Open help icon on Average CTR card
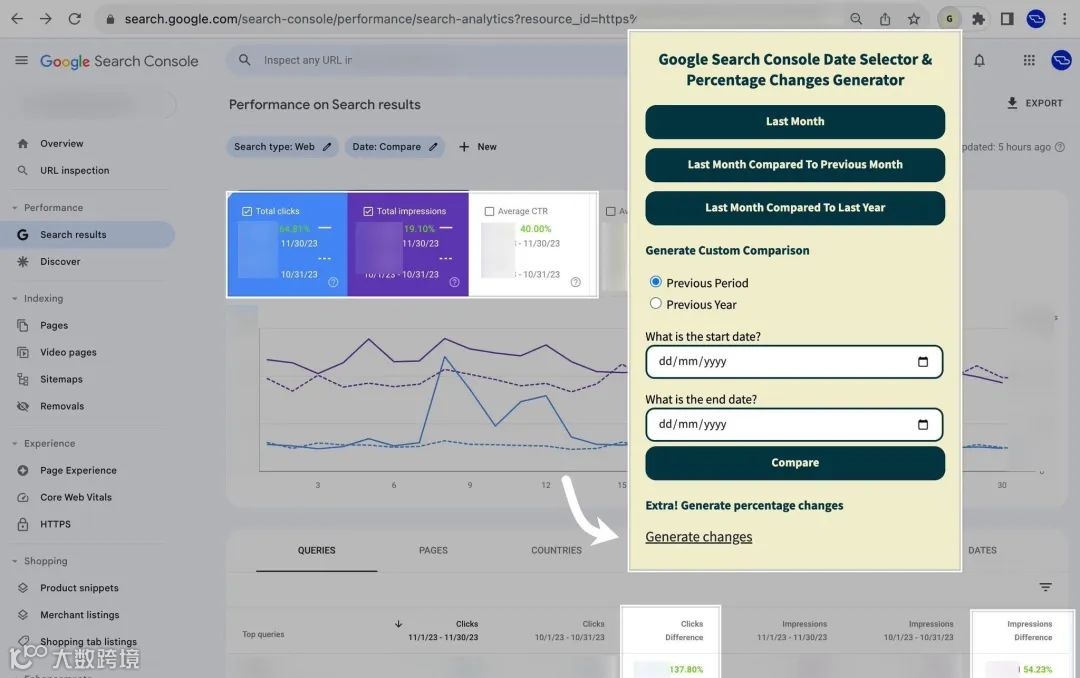 pyautogui.click(x=576, y=282)
